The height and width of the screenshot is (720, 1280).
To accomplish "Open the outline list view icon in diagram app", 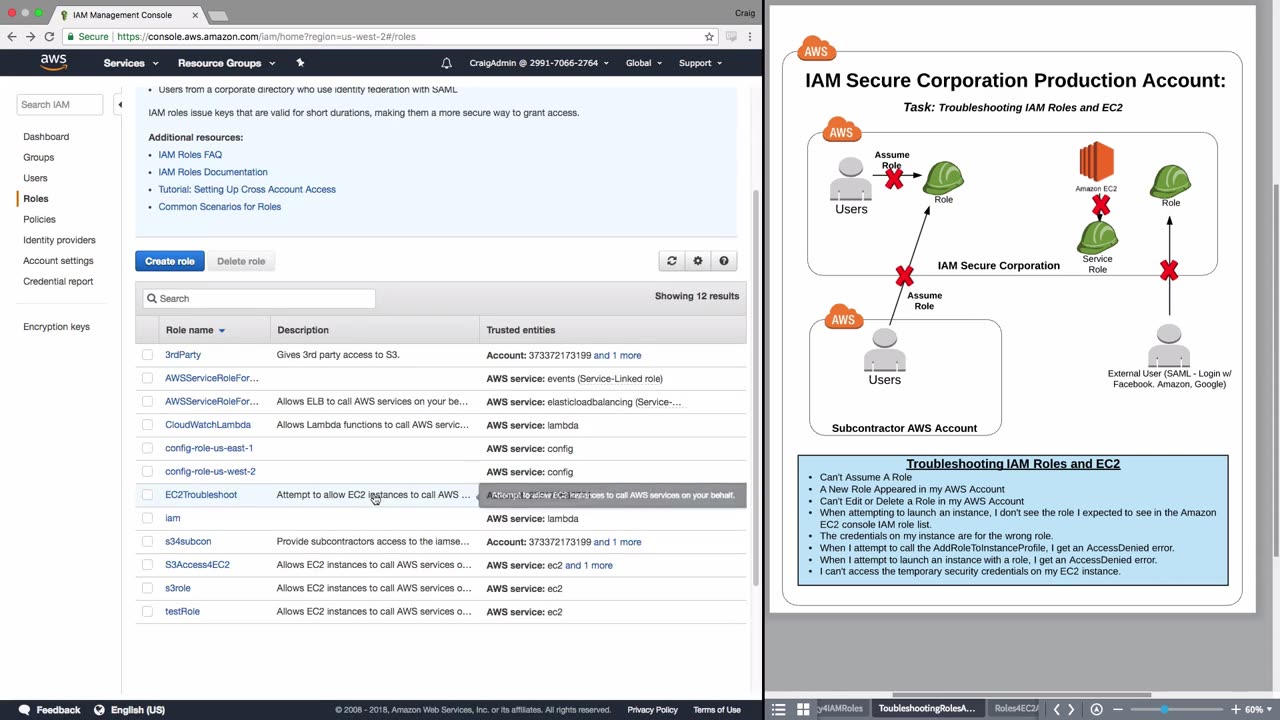I will (779, 709).
